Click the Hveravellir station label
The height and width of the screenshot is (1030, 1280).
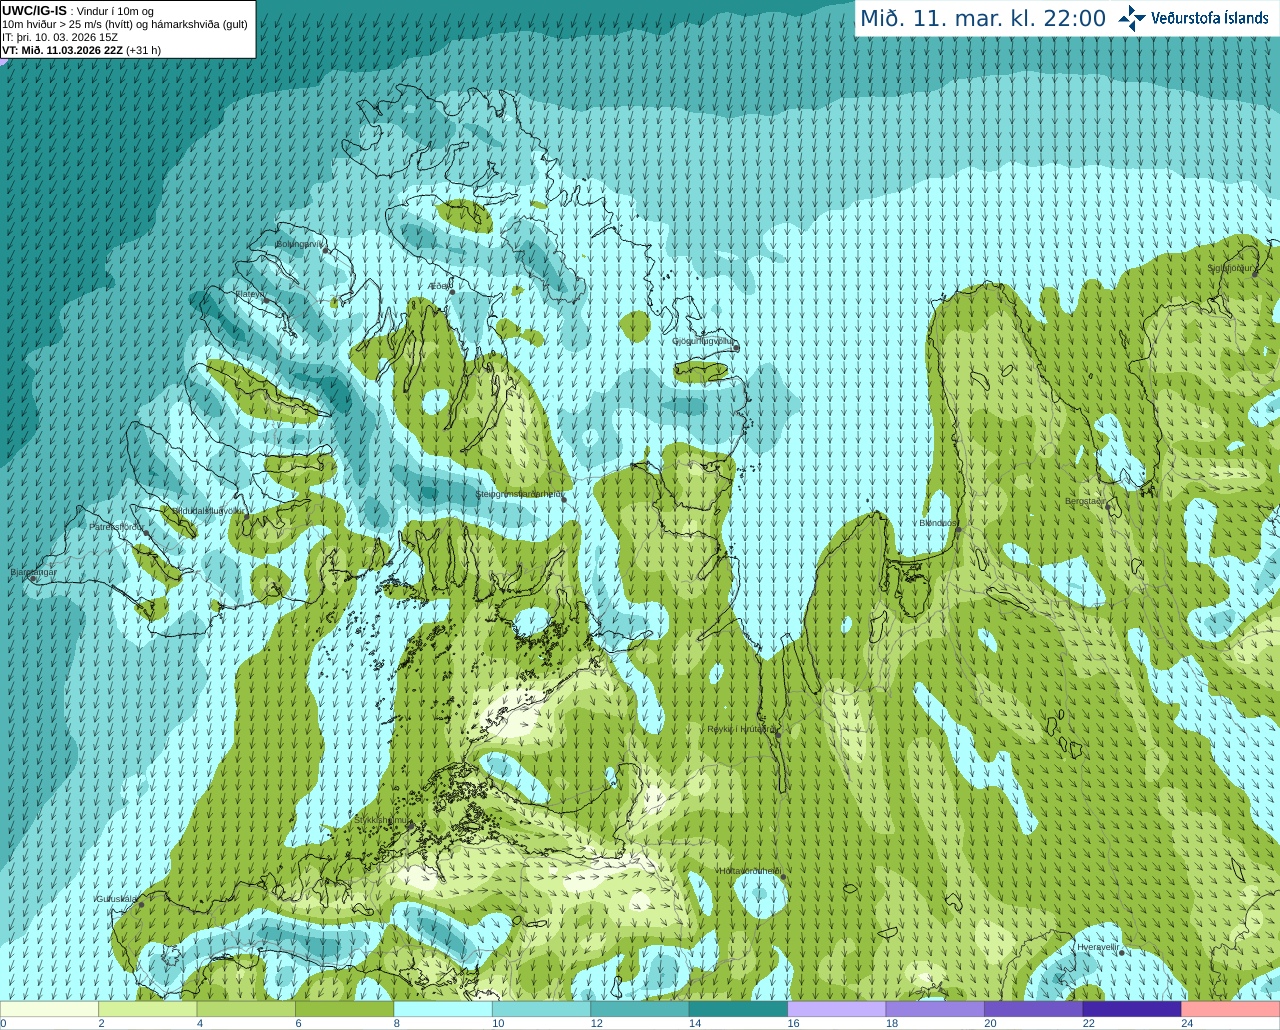[x=1098, y=947]
